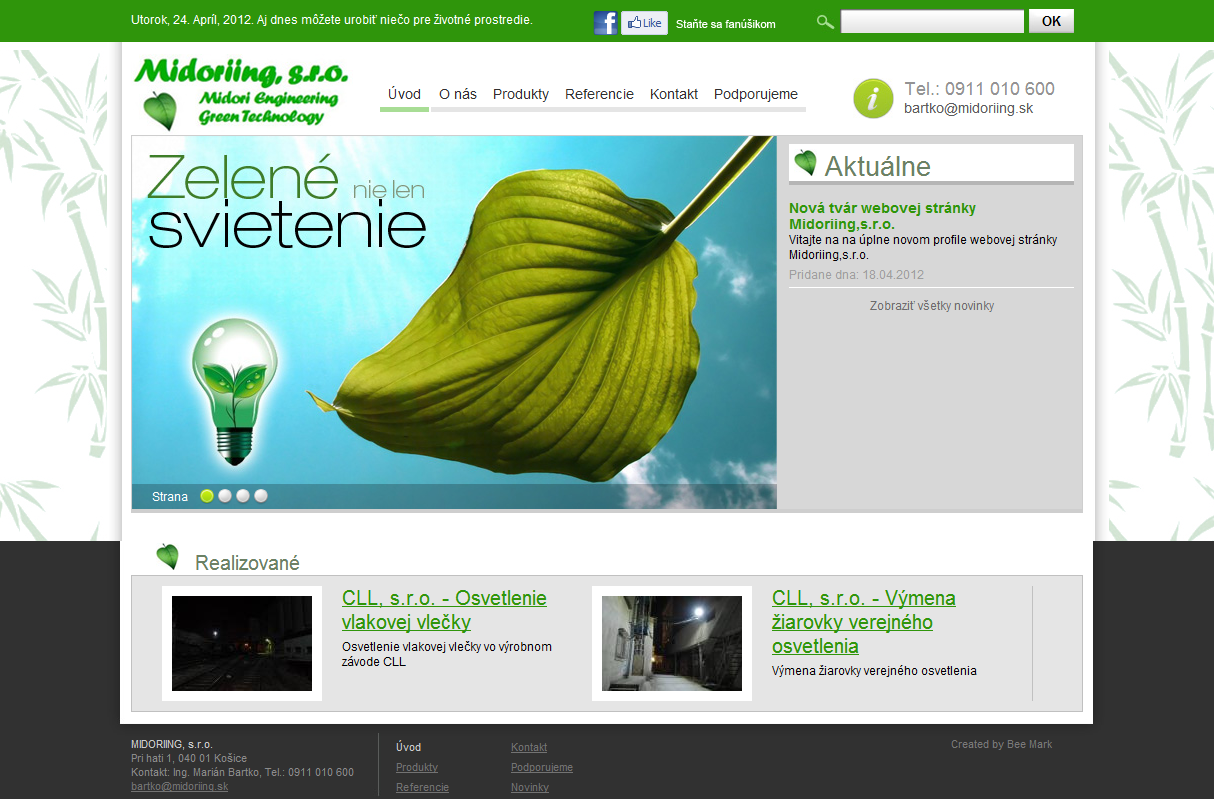The height and width of the screenshot is (799, 1214).
Task: Go to the Referencie menu page
Action: click(599, 94)
